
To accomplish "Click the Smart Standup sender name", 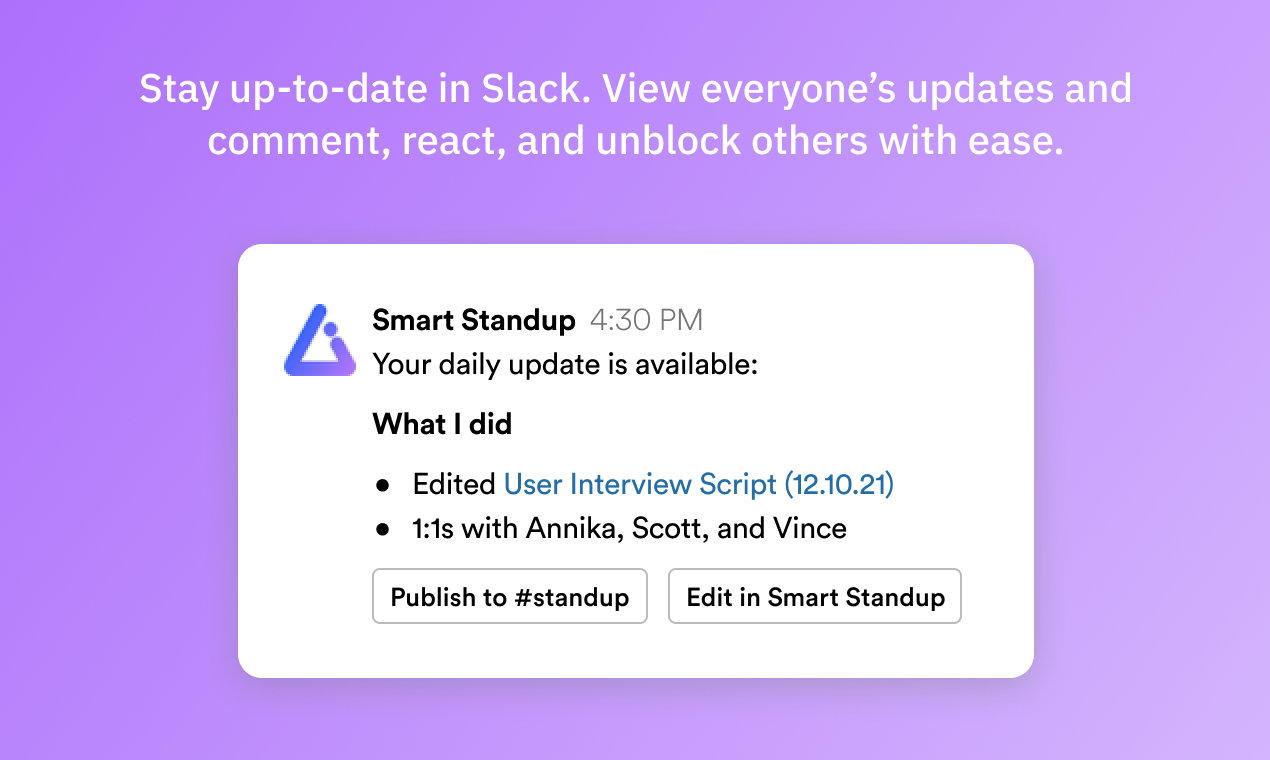I will (474, 320).
